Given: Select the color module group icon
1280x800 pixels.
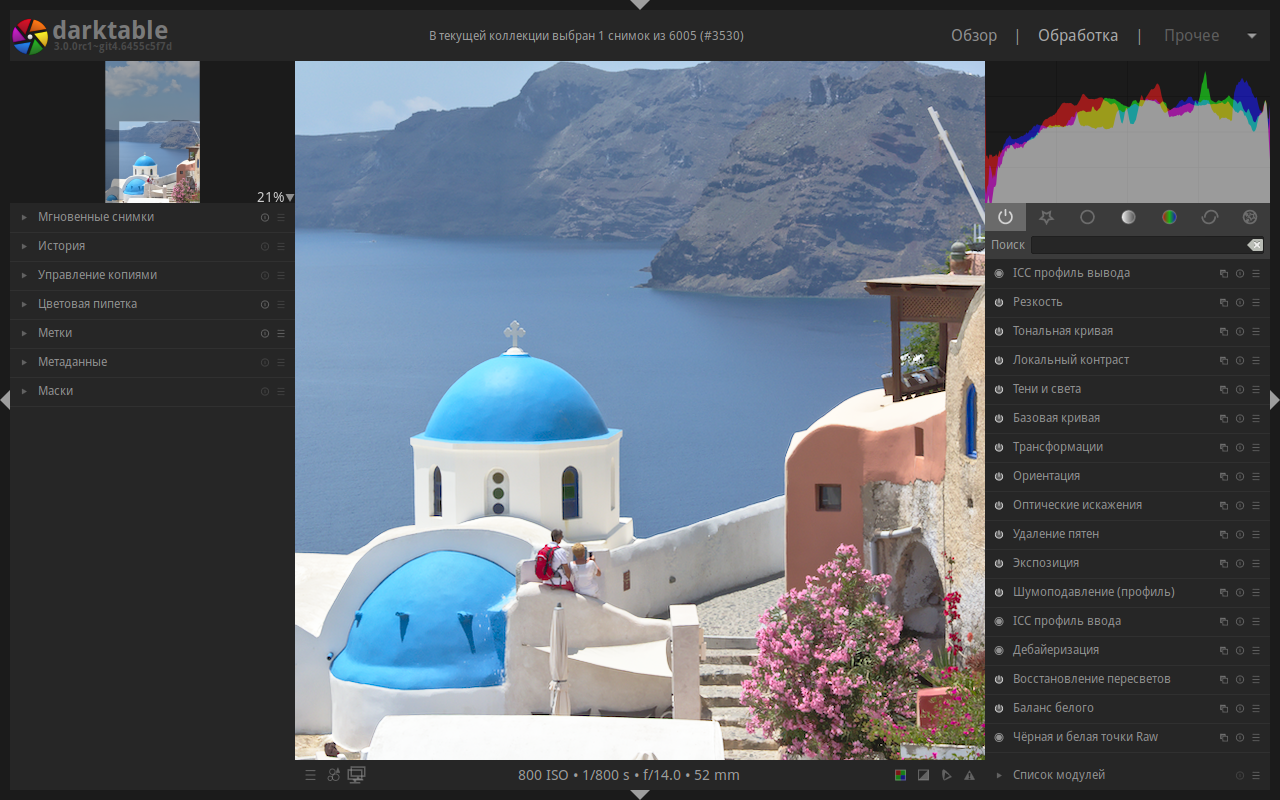Looking at the screenshot, I should click(1169, 217).
